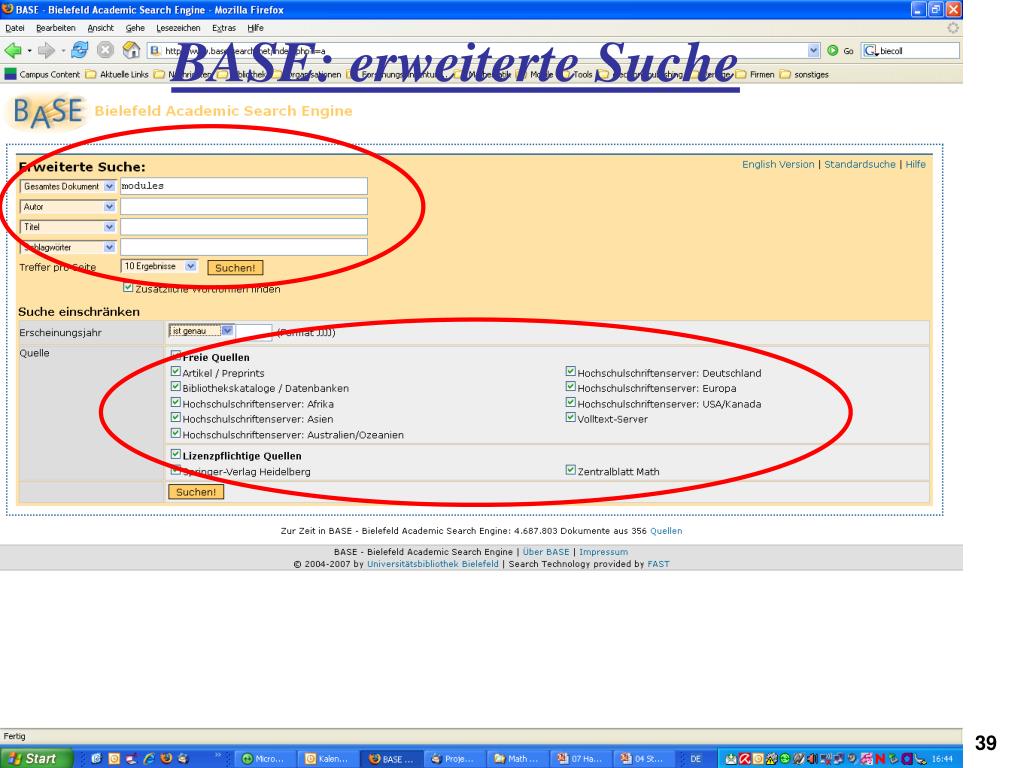Open the Hilfe link on the page
1024x768 pixels.
(915, 165)
